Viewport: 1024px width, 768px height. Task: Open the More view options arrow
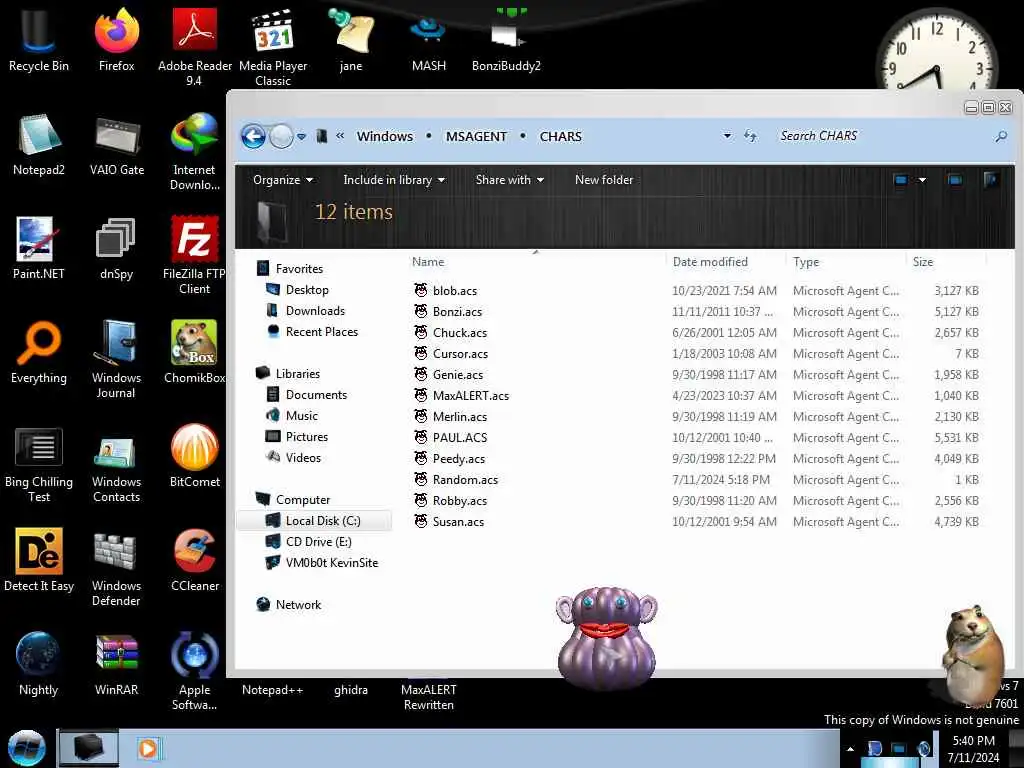922,180
